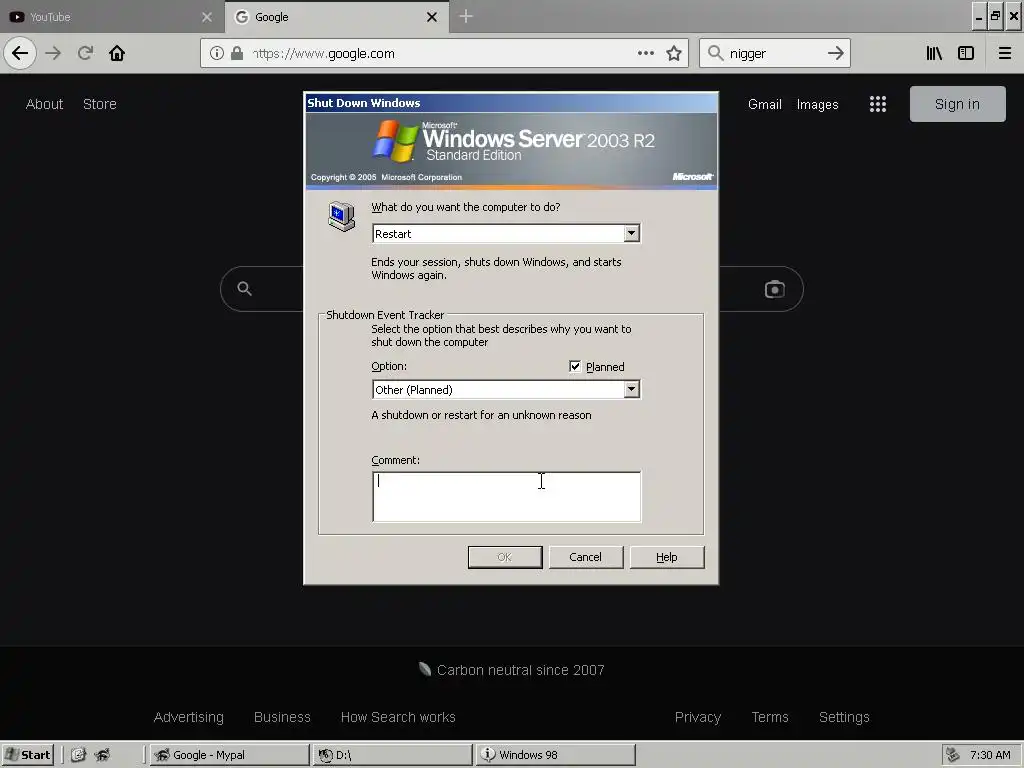Select the Google browser tab
The width and height of the screenshot is (1024, 768).
(337, 17)
